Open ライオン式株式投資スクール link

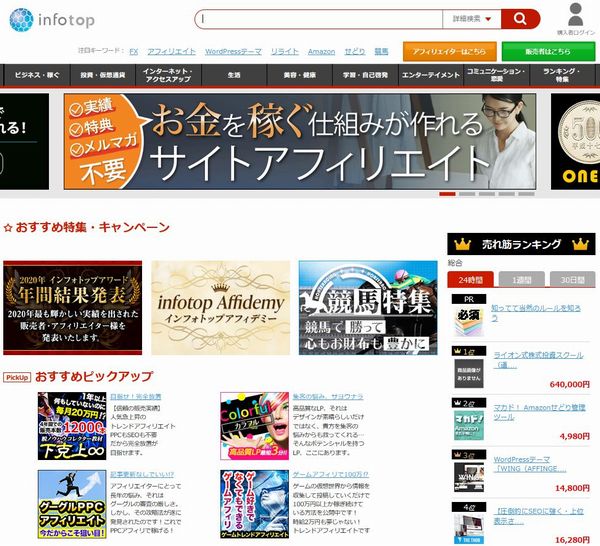(538, 360)
